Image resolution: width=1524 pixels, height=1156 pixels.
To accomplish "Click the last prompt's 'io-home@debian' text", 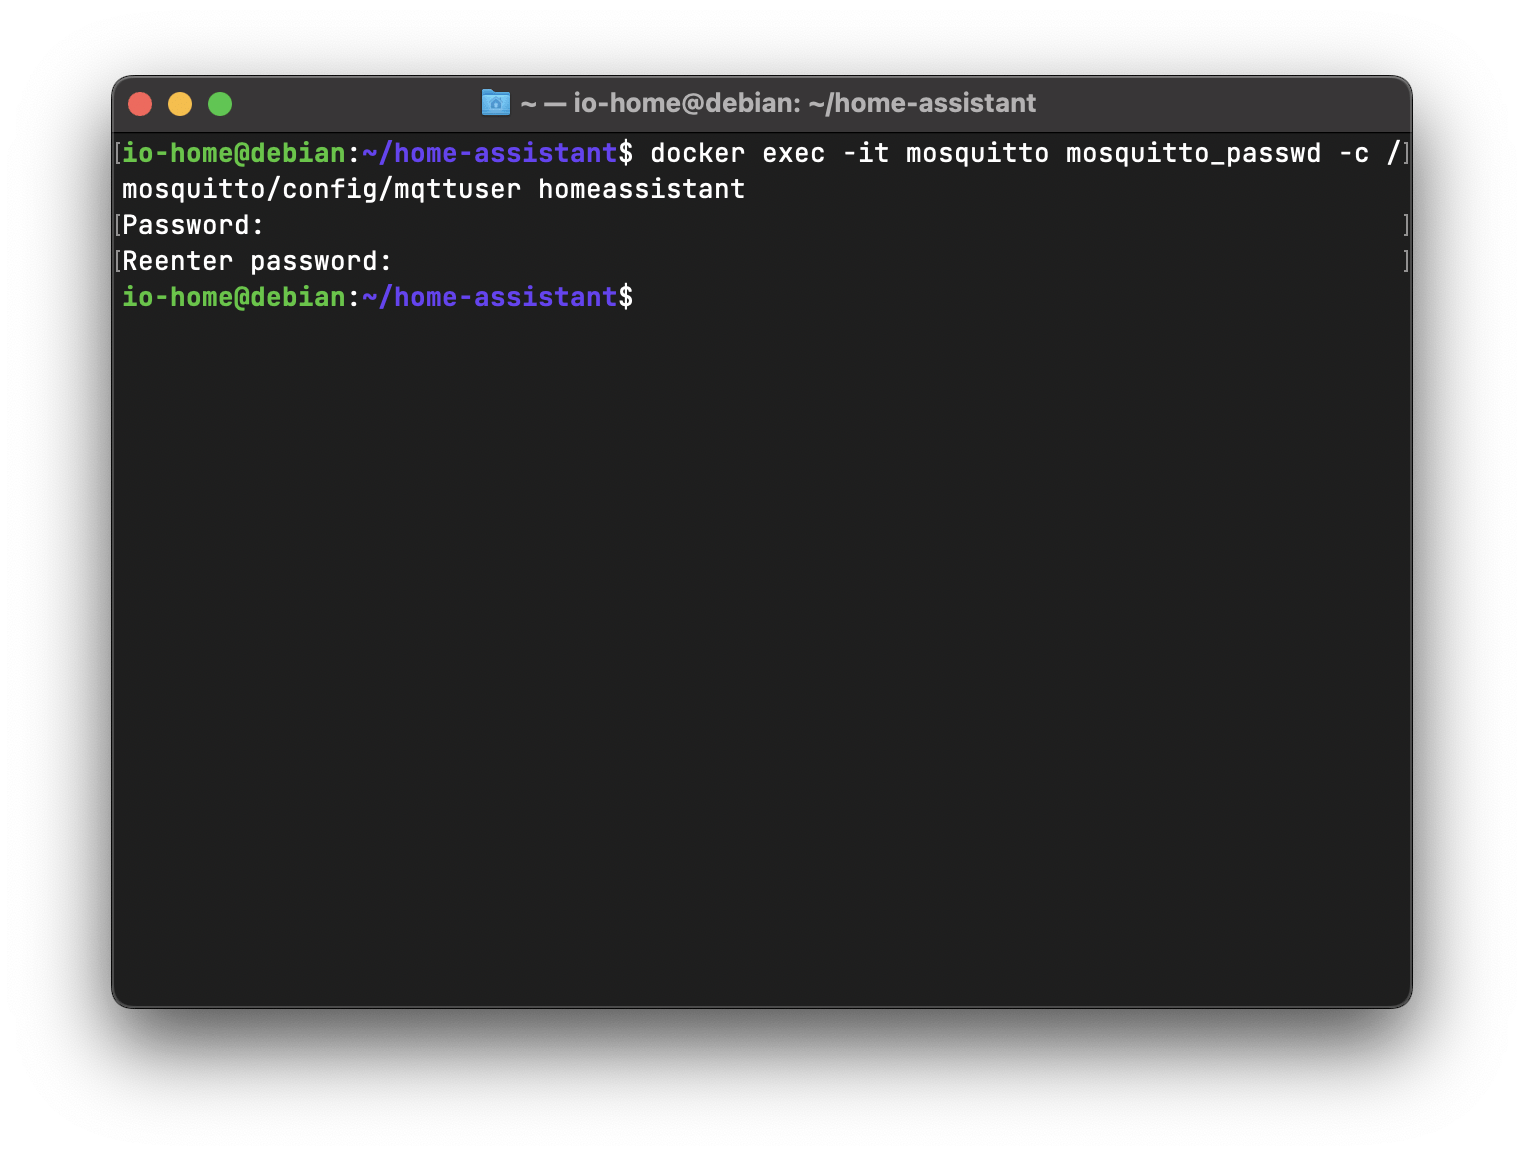I will [233, 297].
